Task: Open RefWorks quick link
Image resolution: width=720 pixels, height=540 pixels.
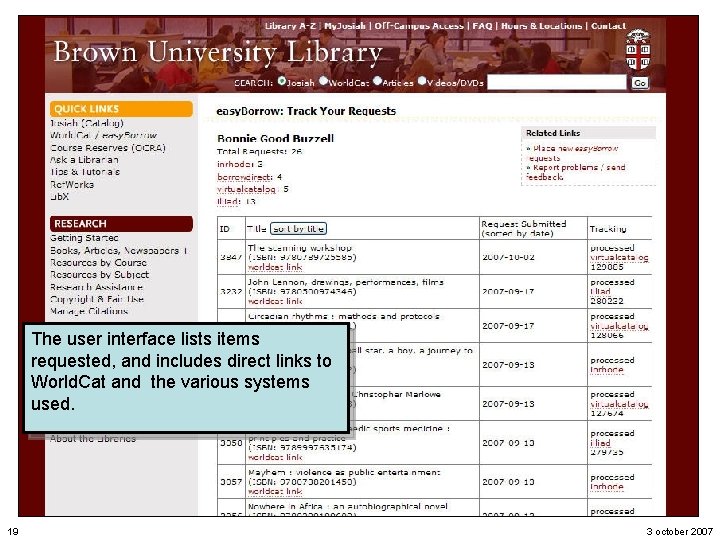Action: 72,185
